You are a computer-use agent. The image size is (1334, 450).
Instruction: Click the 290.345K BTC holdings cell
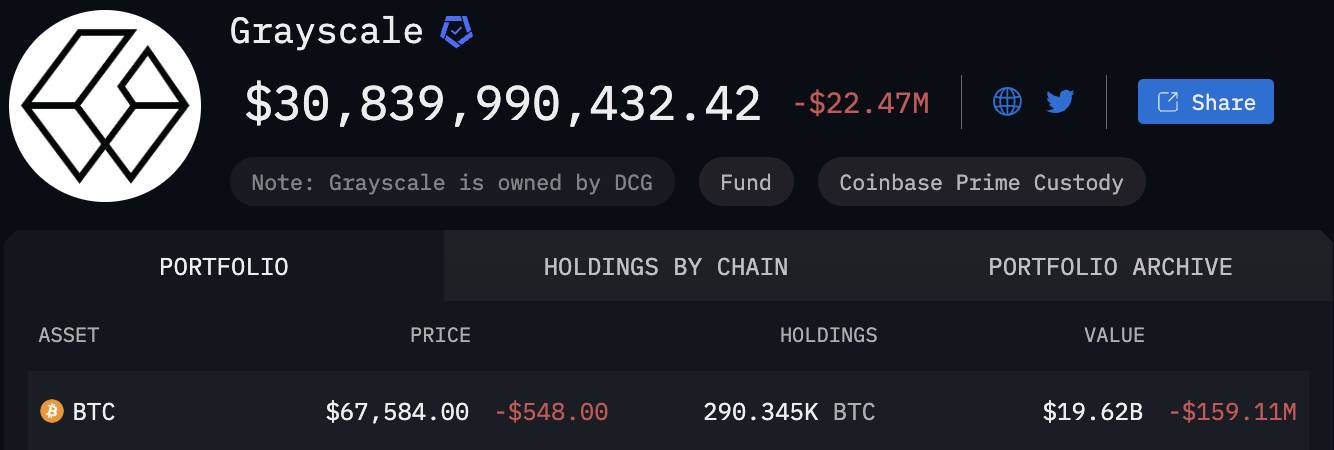point(789,411)
